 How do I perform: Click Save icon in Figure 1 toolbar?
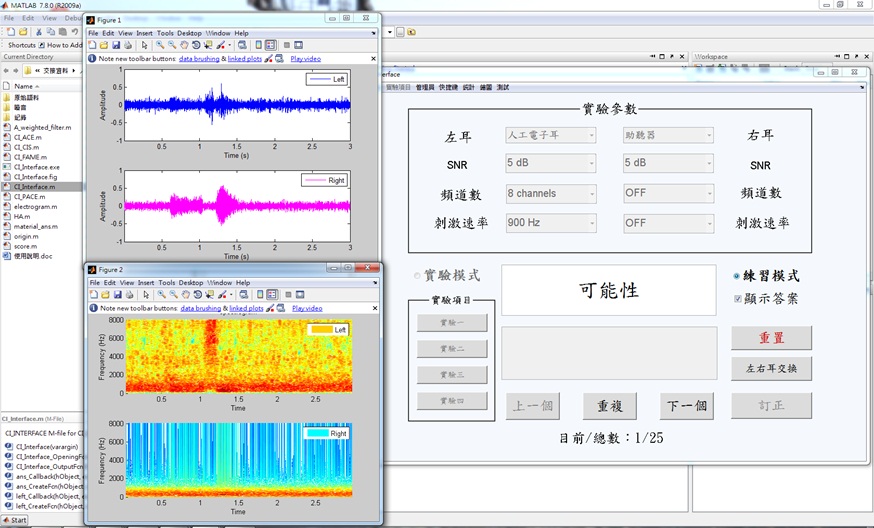pos(116,45)
